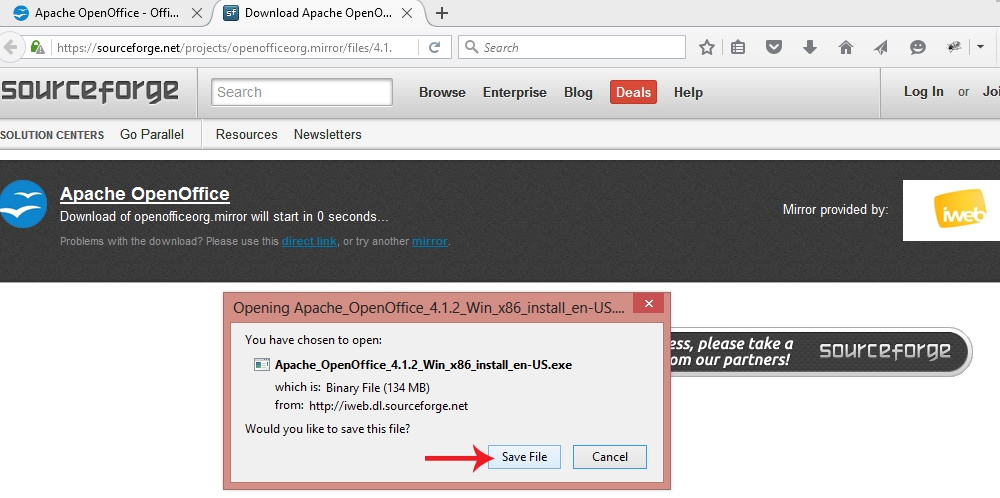This screenshot has width=1000, height=498.
Task: Click the sourceforge partners banner
Action: (x=821, y=351)
